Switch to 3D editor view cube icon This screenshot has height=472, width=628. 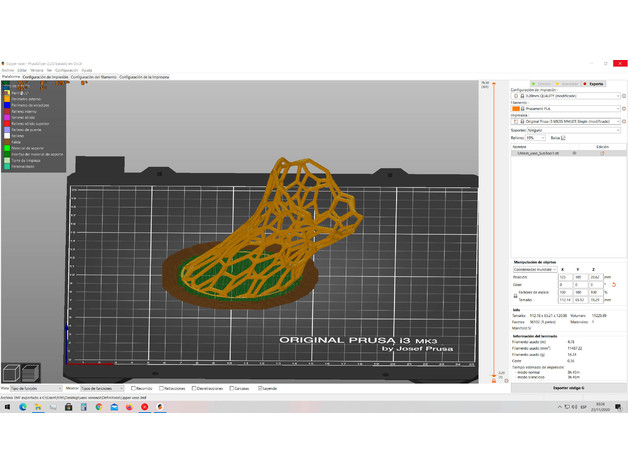click(x=11, y=372)
